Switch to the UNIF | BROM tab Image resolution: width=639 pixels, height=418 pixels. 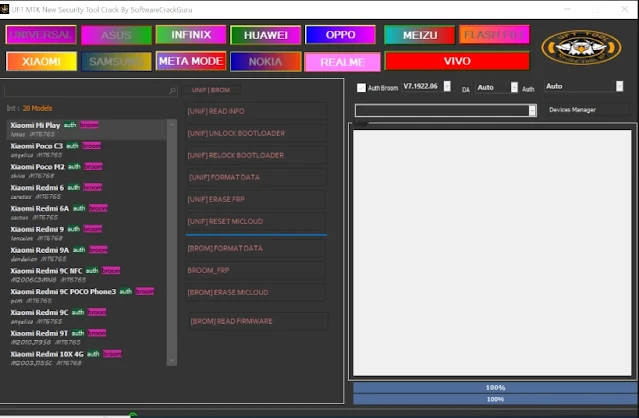[211, 90]
